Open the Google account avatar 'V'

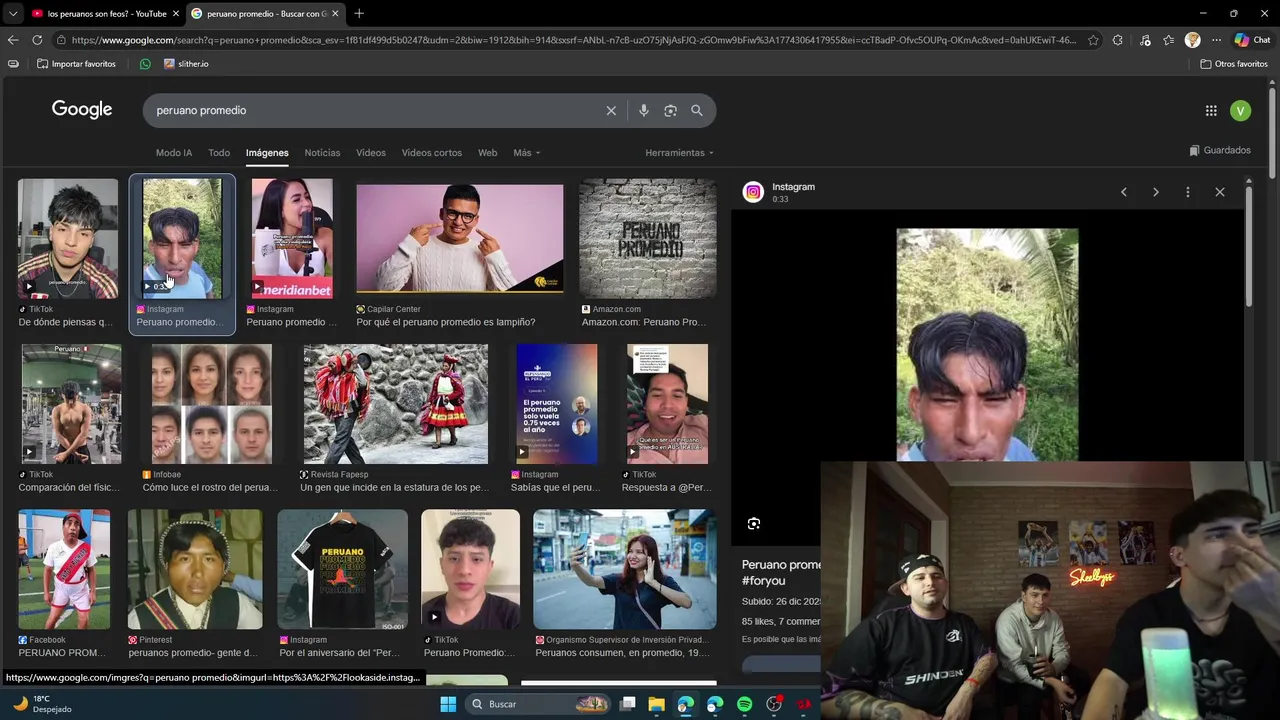pos(1240,111)
